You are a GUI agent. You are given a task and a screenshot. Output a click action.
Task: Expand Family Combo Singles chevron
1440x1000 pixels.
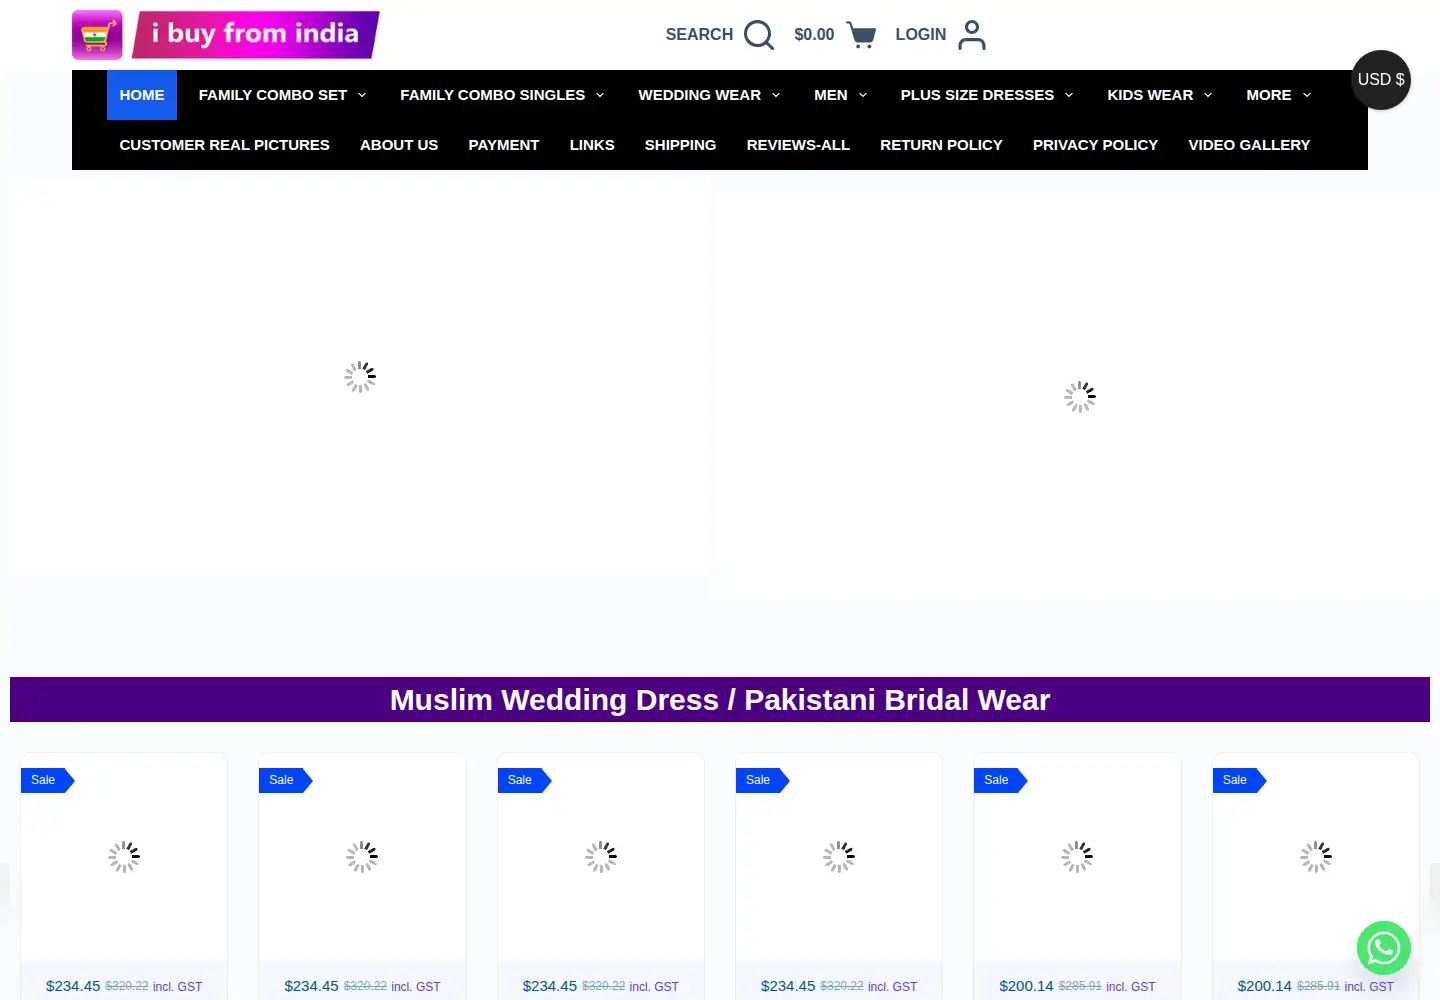click(600, 95)
